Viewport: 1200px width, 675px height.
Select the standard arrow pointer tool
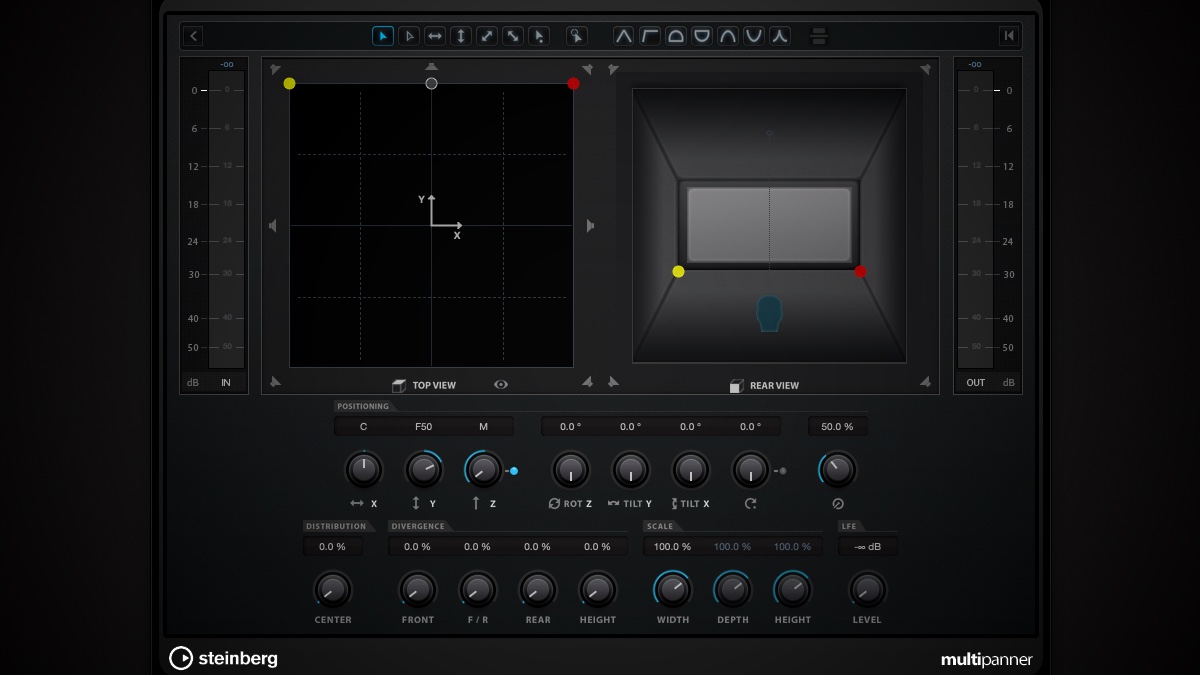coord(383,36)
